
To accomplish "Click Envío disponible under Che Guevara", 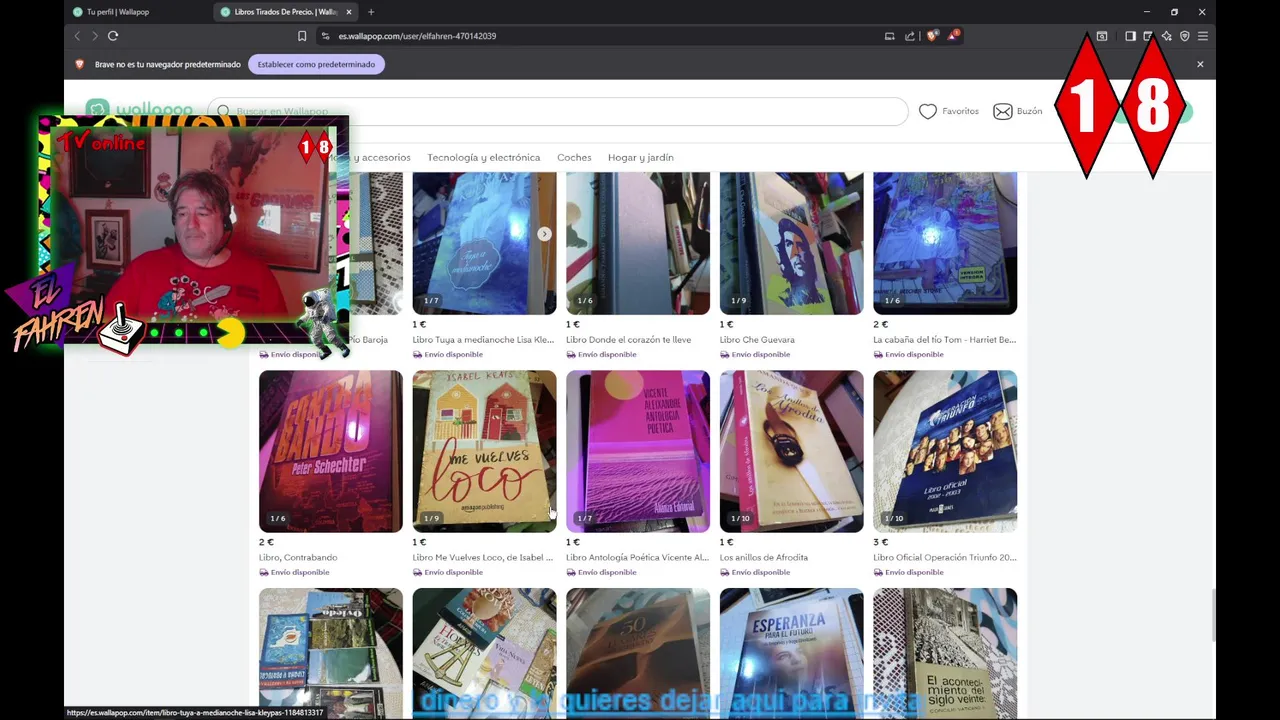I will tap(755, 354).
